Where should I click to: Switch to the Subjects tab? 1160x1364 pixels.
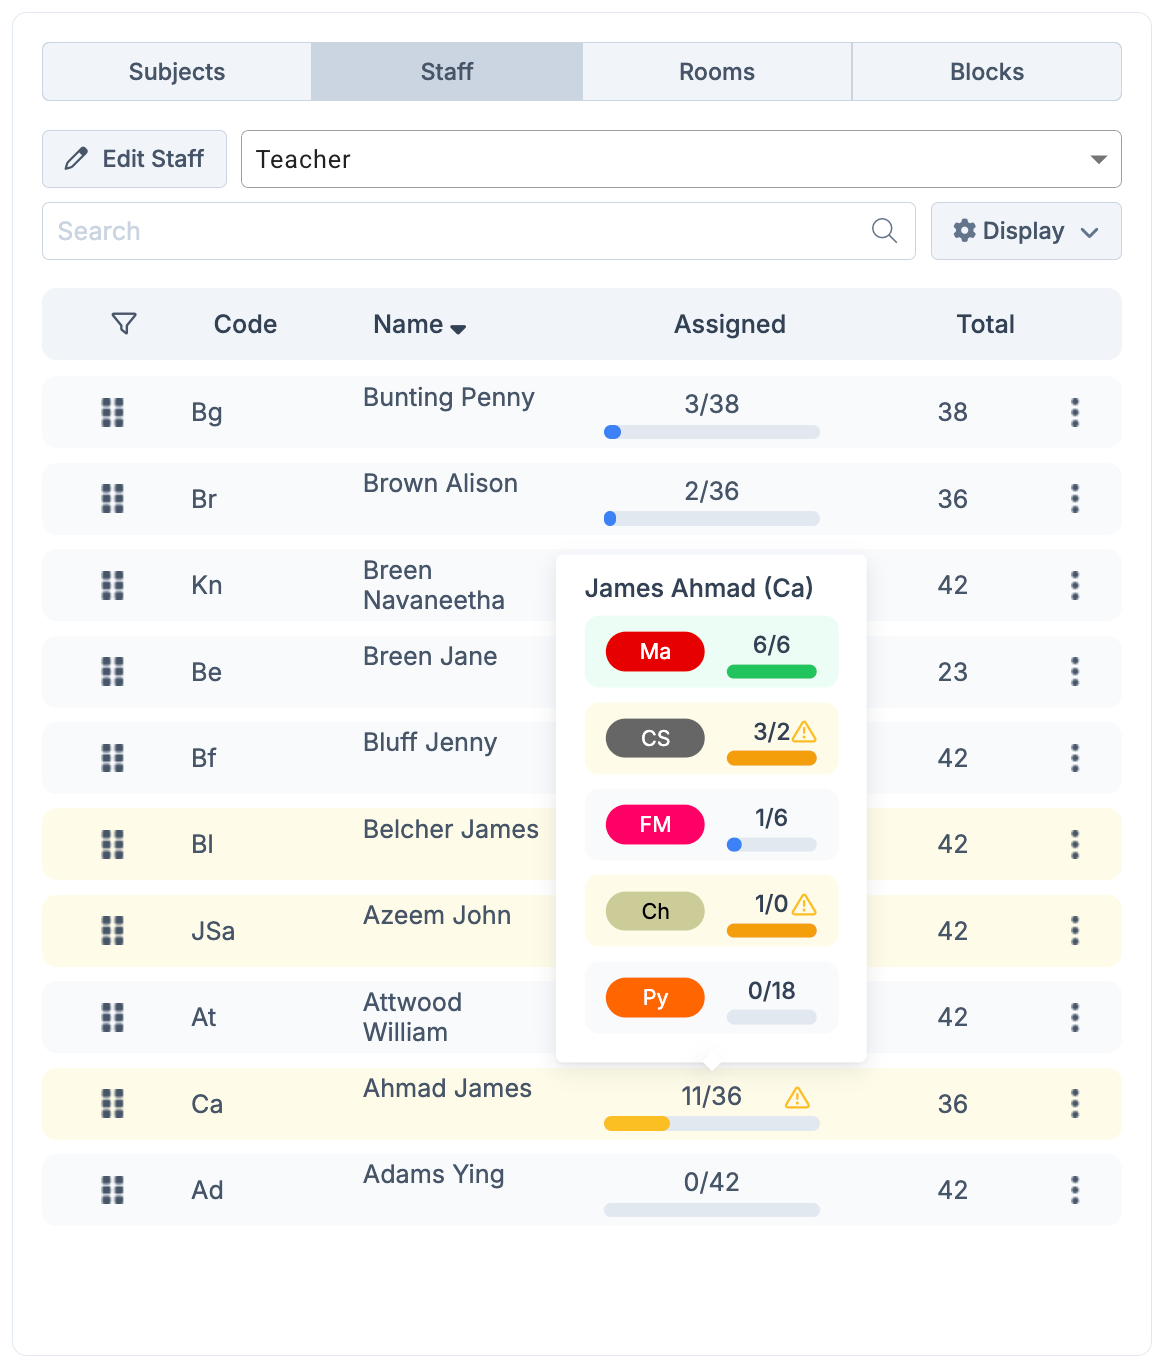click(x=177, y=72)
